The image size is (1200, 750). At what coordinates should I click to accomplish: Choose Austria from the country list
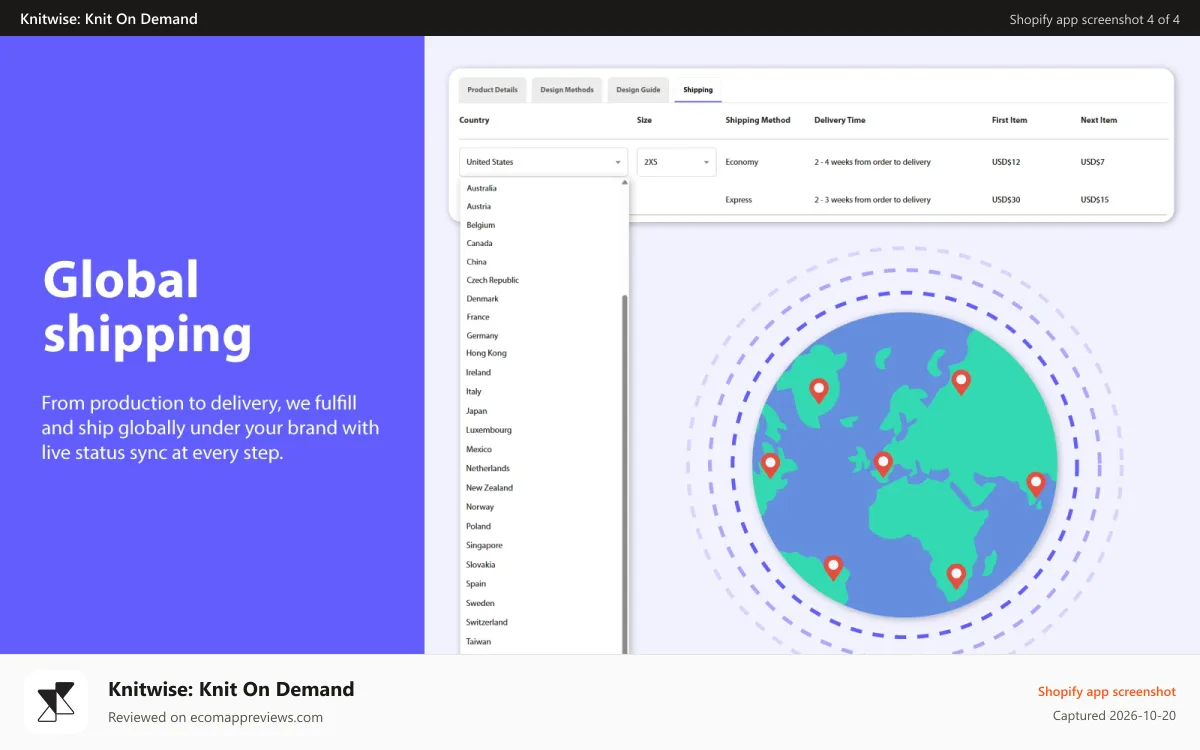478,206
